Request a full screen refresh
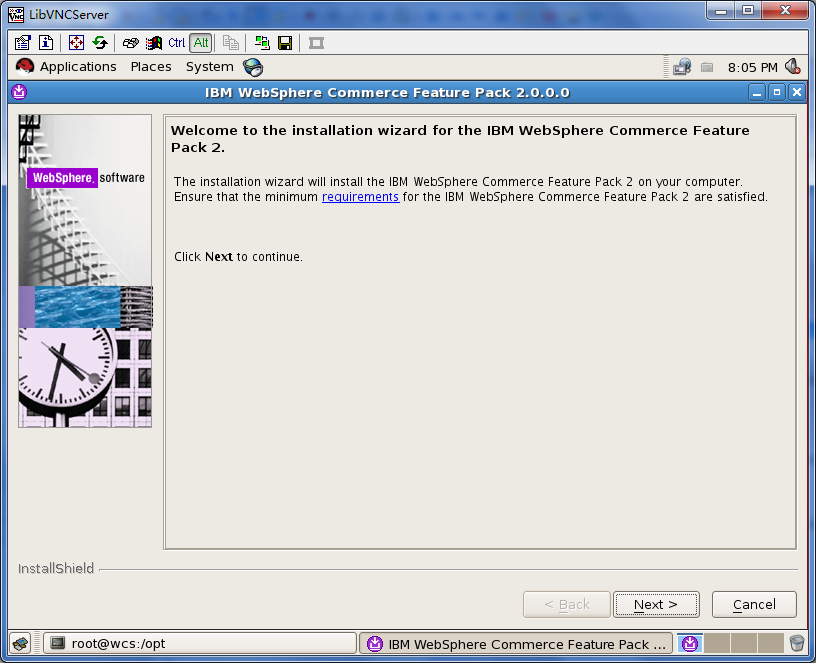 [99, 42]
